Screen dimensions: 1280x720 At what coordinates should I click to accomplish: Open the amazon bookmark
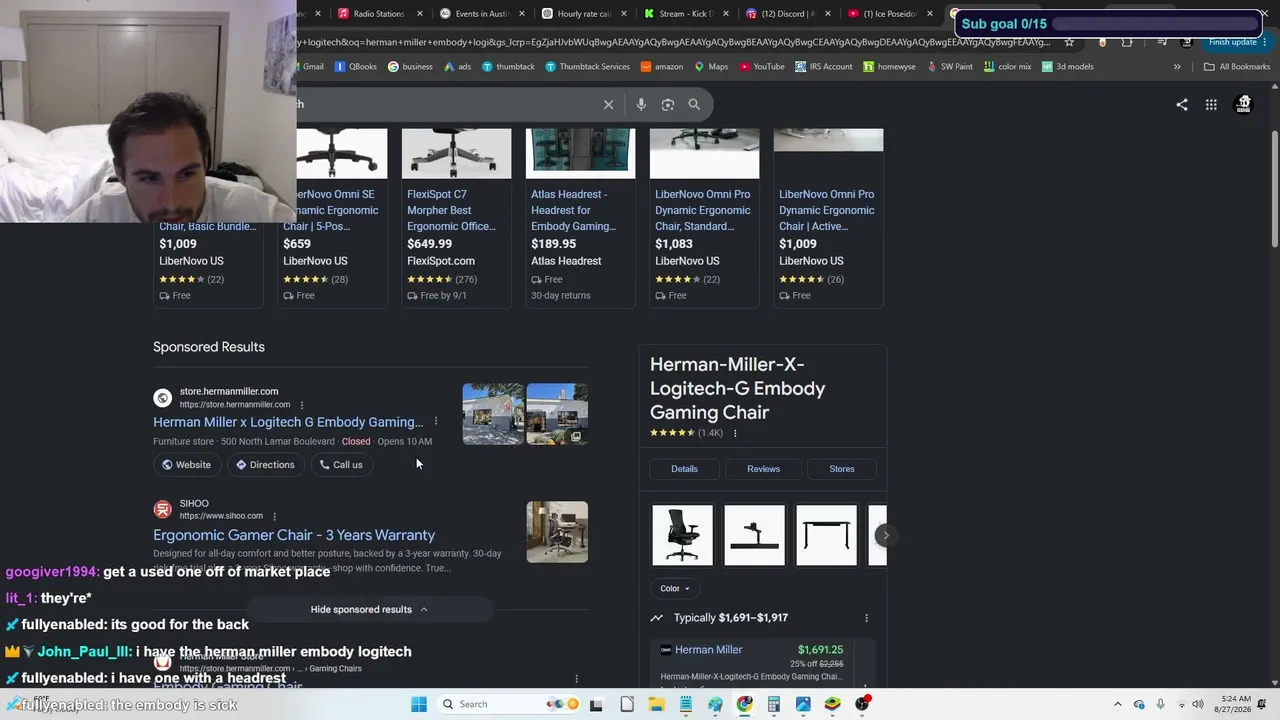[662, 67]
